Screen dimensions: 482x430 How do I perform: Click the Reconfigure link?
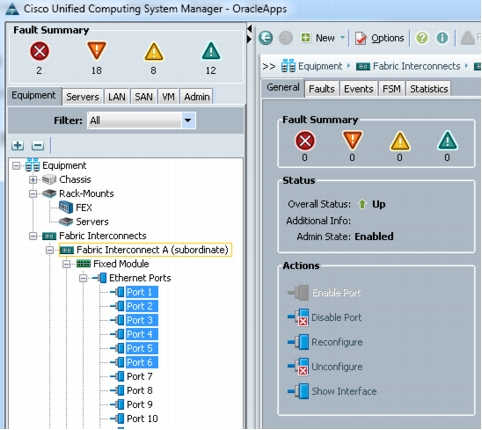(x=337, y=342)
